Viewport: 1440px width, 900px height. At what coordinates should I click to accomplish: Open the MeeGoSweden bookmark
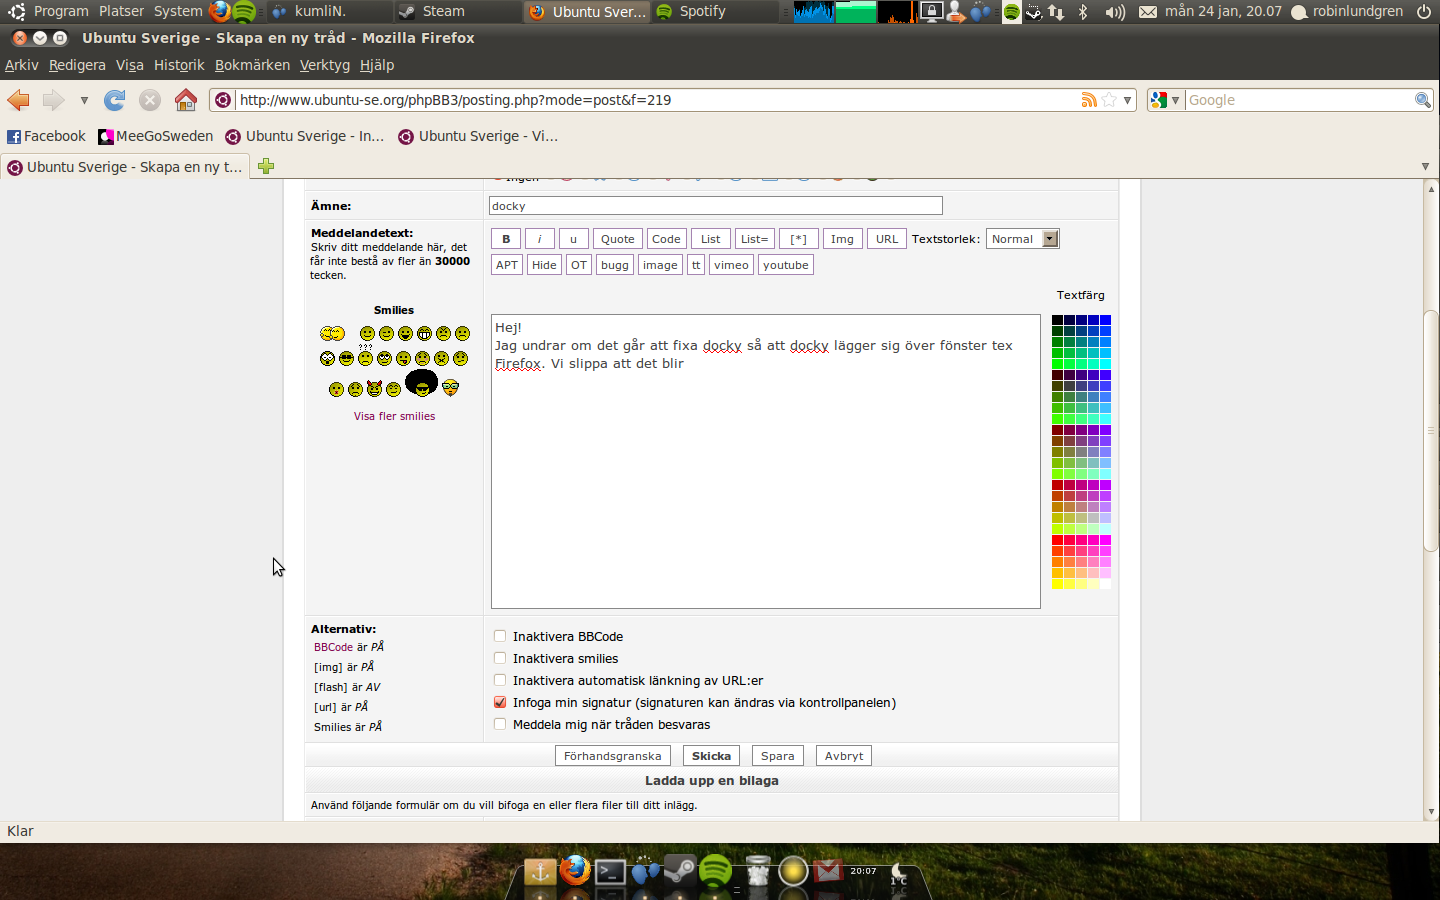click(156, 136)
